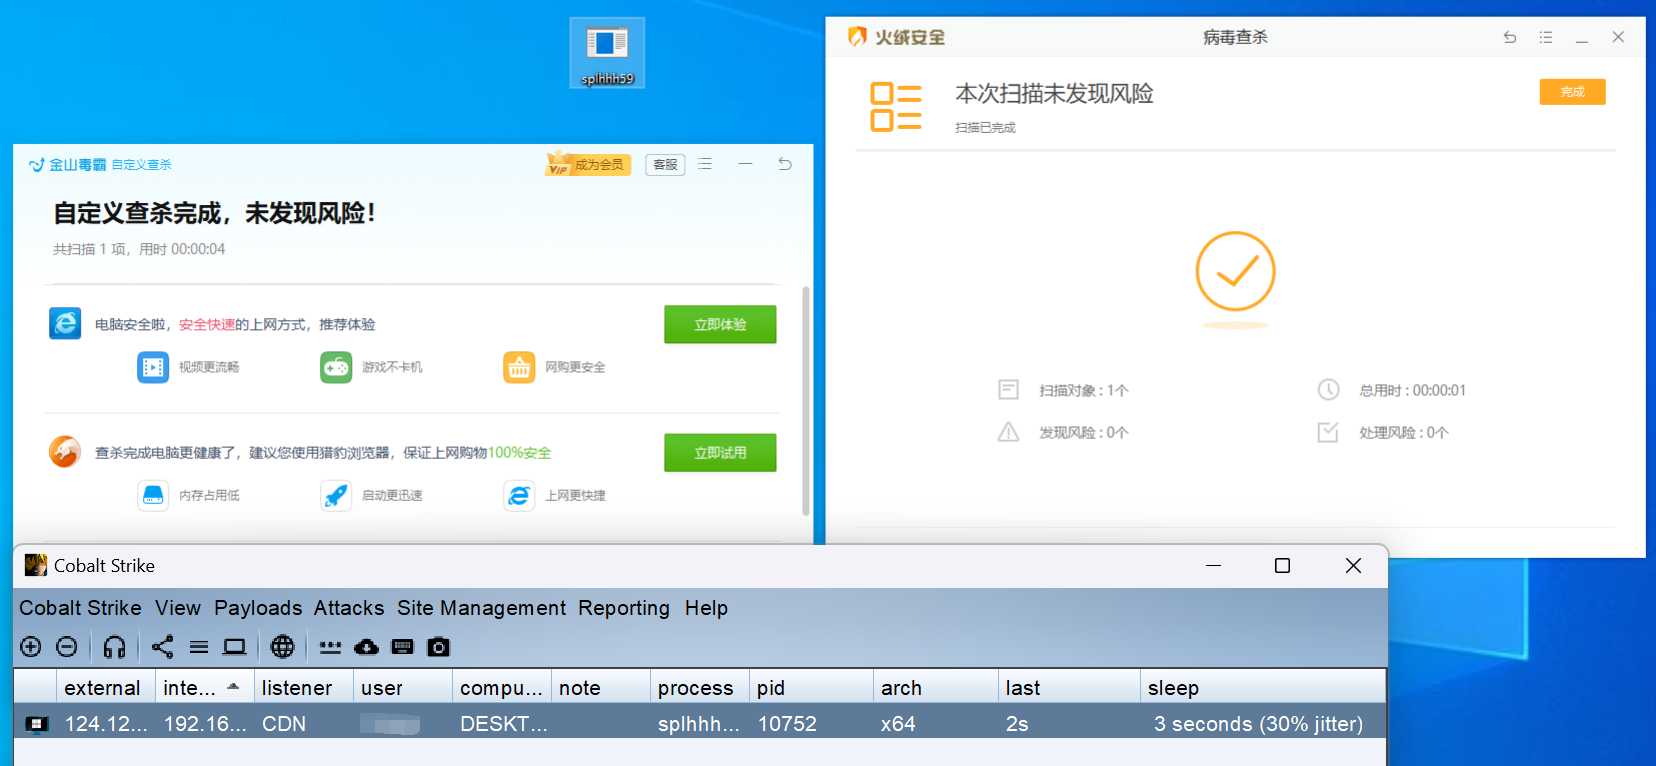Image resolution: width=1656 pixels, height=766 pixels.
Task: View keystrokes via the keyboard icon
Action: (x=403, y=647)
